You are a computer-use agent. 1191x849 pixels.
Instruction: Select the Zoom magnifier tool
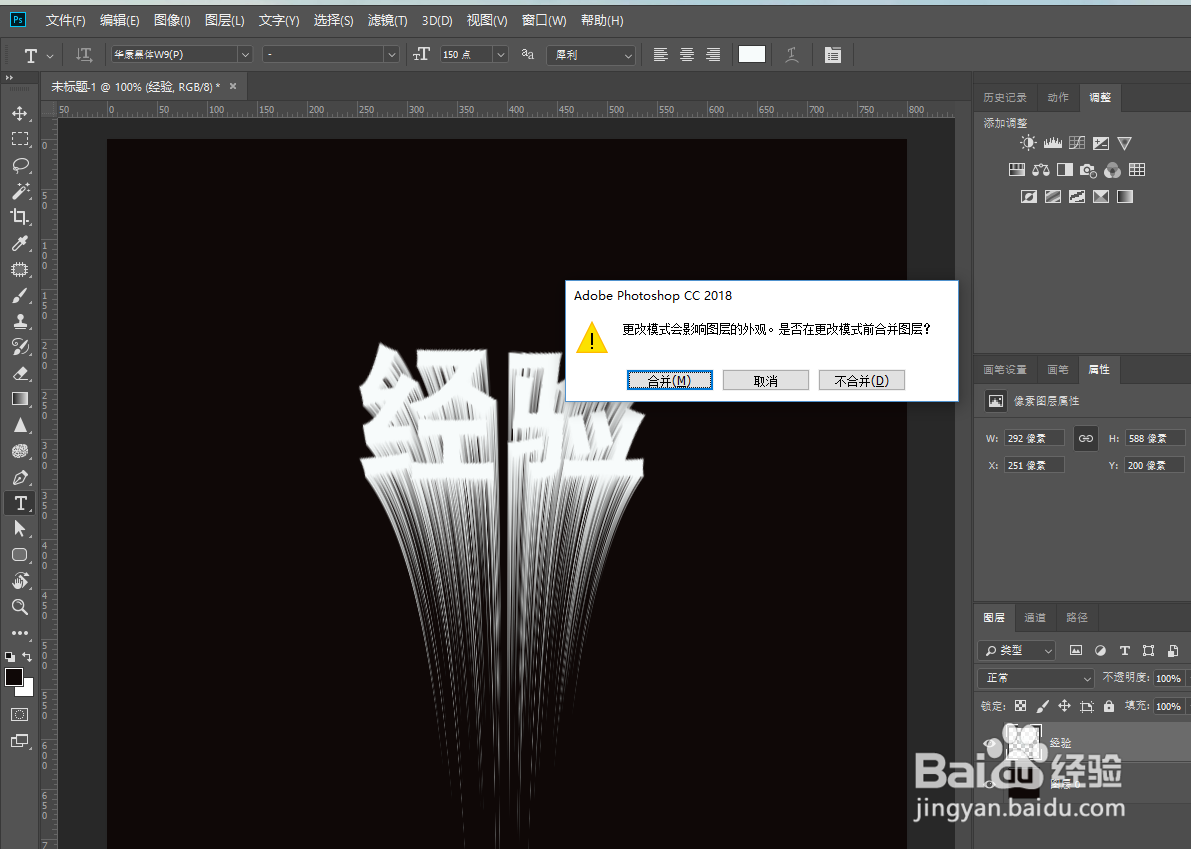20,607
